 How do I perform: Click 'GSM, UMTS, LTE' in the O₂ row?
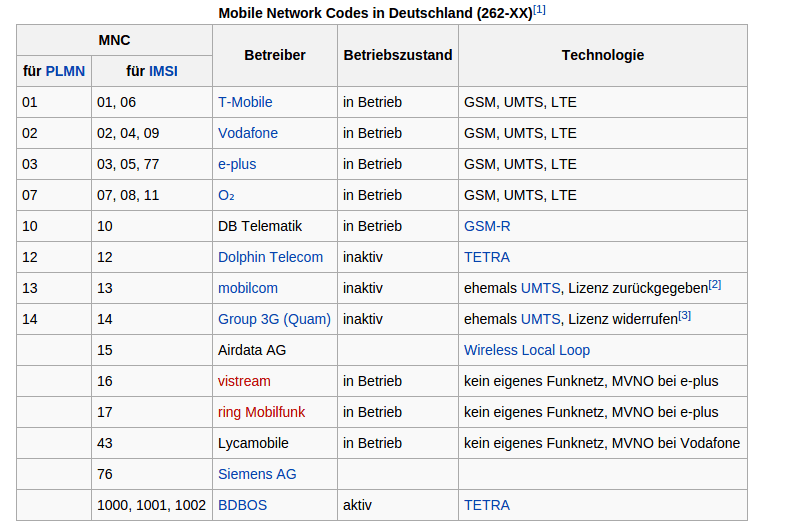click(x=520, y=195)
